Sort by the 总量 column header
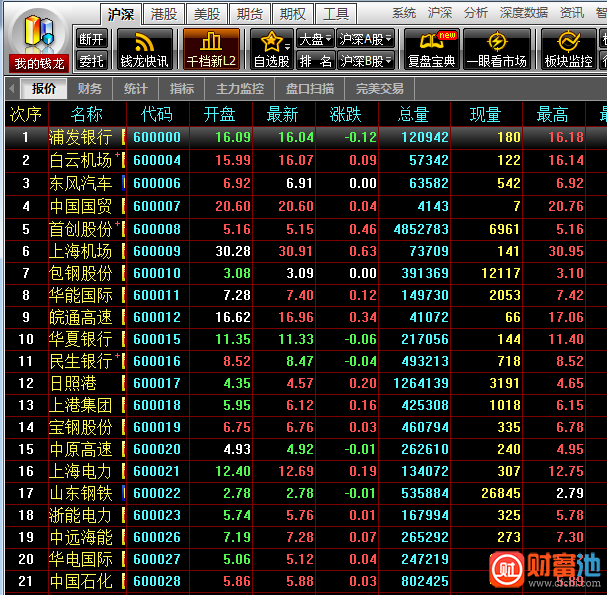This screenshot has width=607, height=595. pyautogui.click(x=413, y=115)
